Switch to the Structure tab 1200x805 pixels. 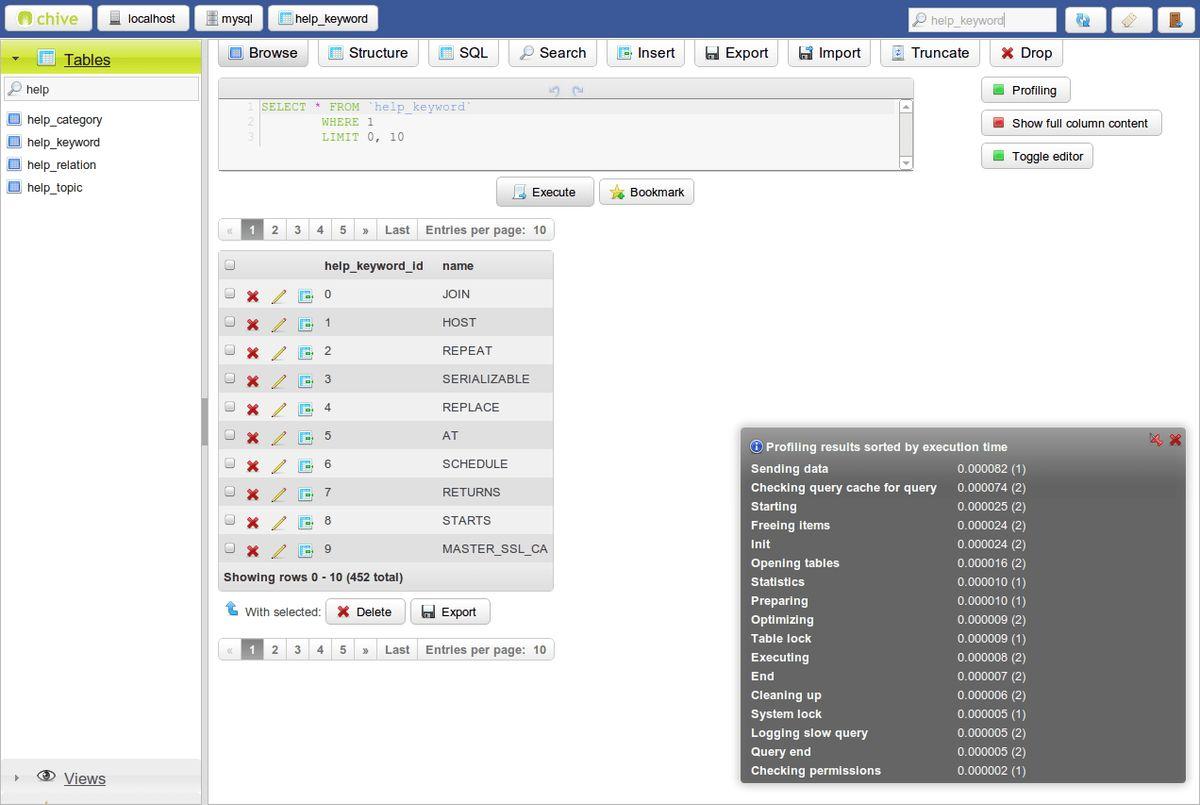point(367,53)
